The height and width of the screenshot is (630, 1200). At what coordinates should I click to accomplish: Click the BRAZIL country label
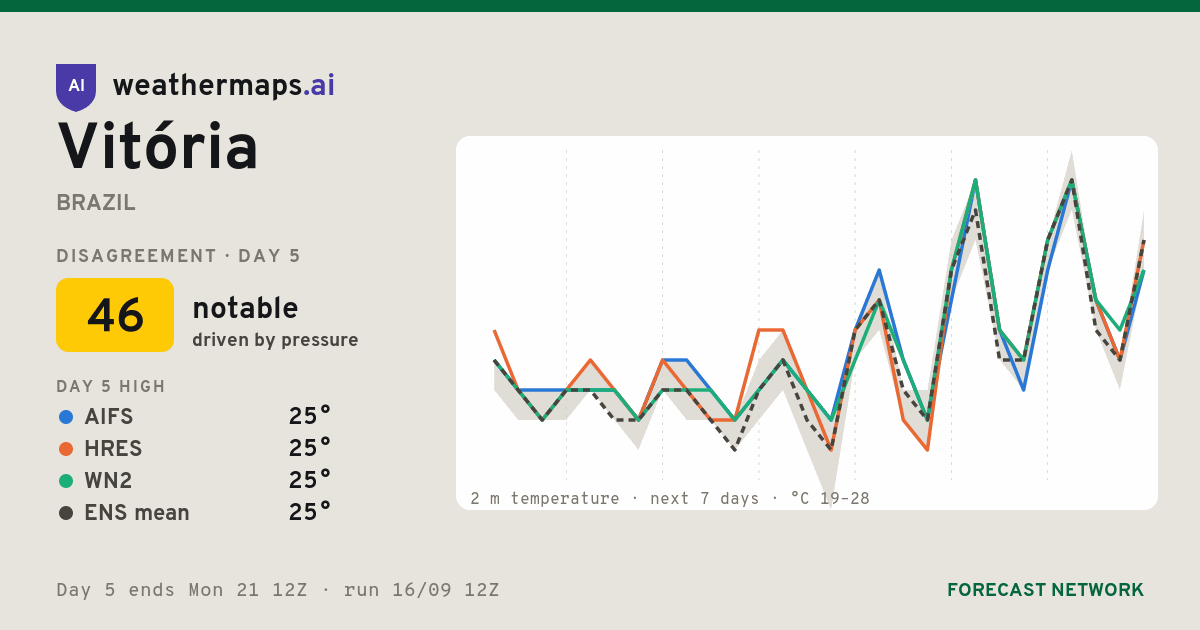96,203
